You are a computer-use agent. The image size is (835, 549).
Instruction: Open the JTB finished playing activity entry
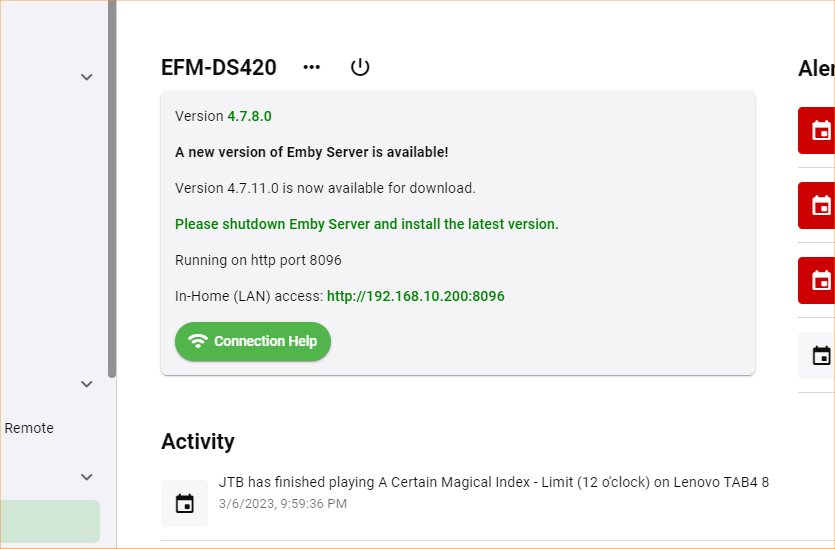tap(493, 482)
